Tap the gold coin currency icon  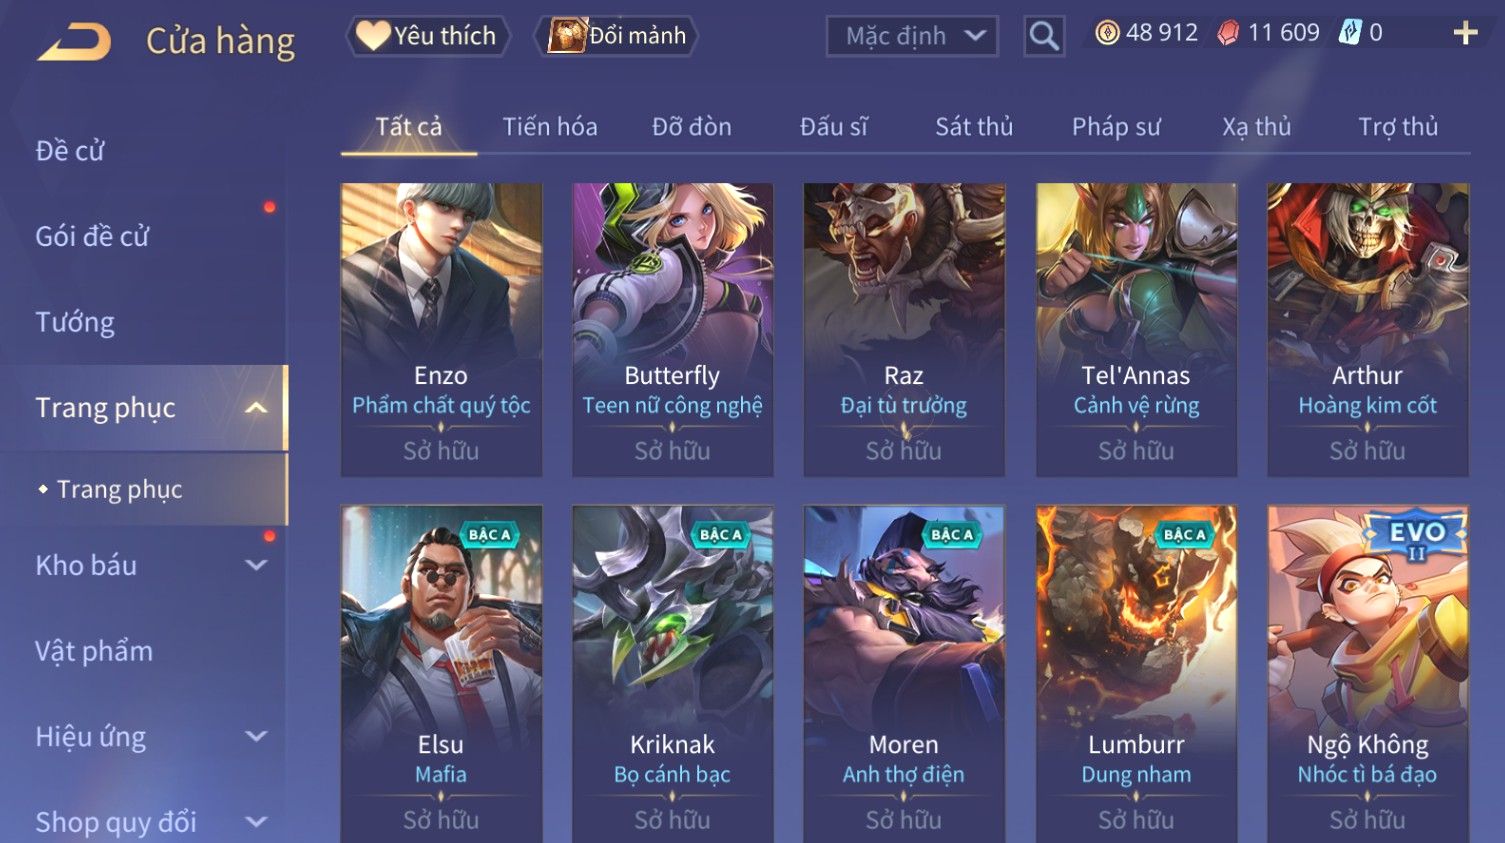pyautogui.click(x=1107, y=33)
